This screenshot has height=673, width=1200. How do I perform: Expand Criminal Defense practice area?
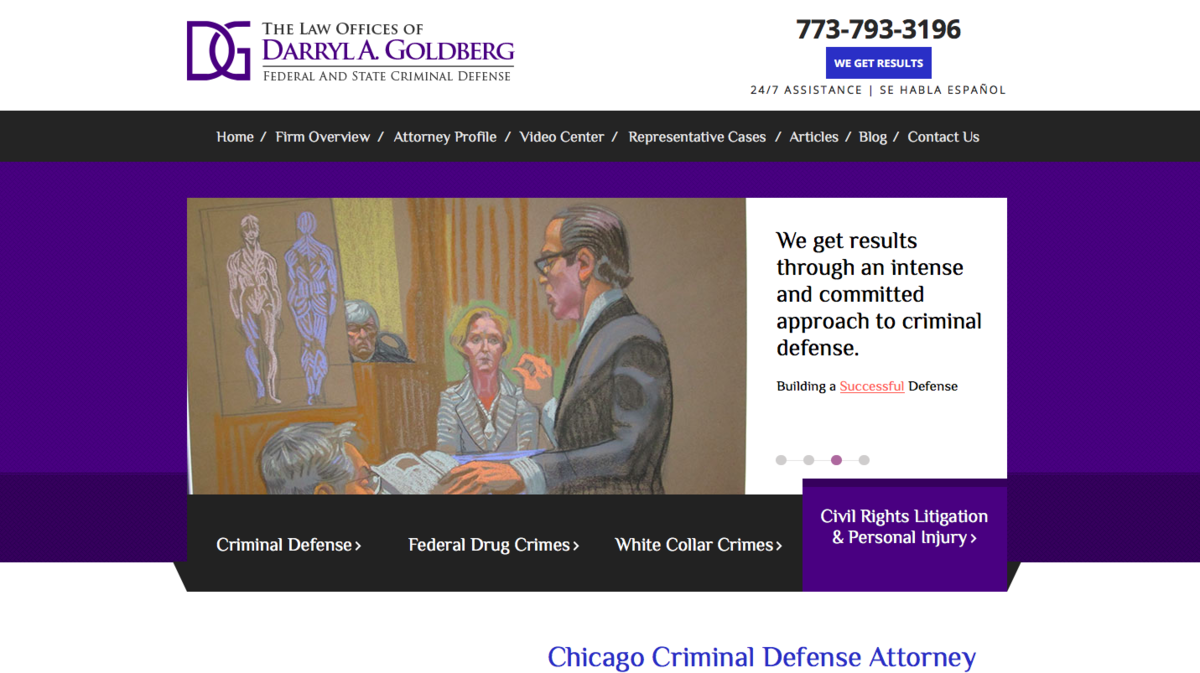[x=289, y=545]
